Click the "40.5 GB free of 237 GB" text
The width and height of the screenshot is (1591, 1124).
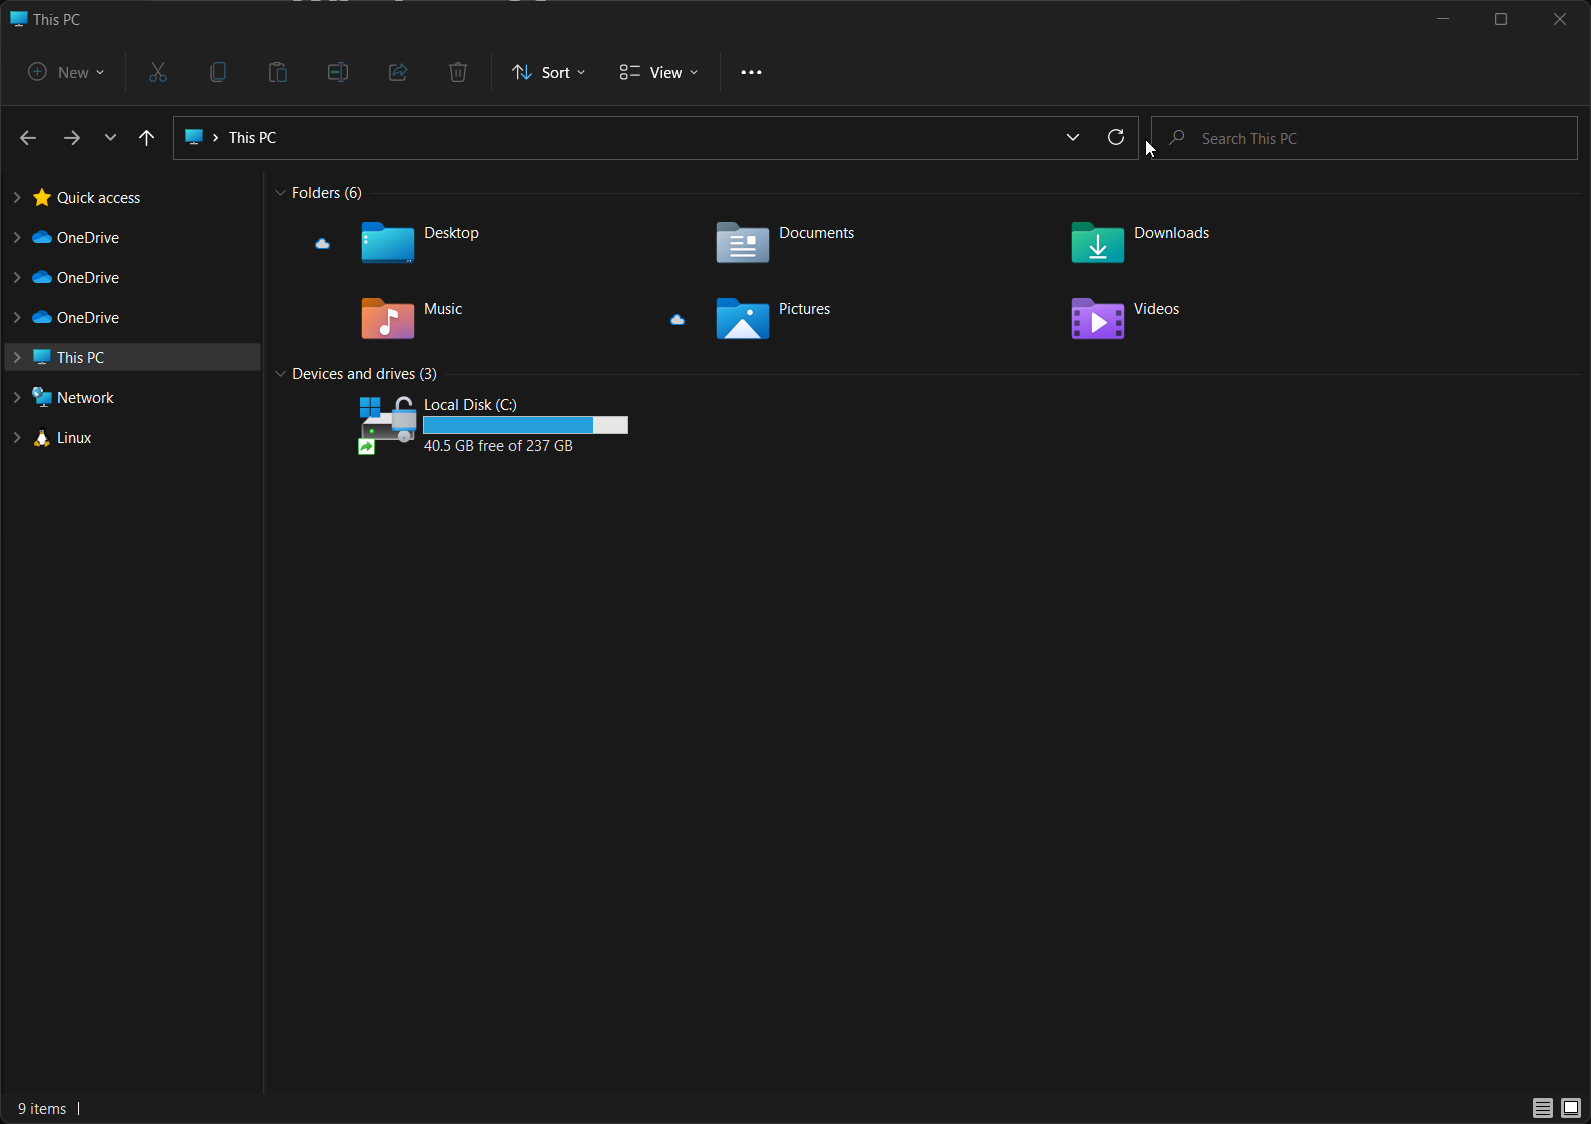click(498, 446)
